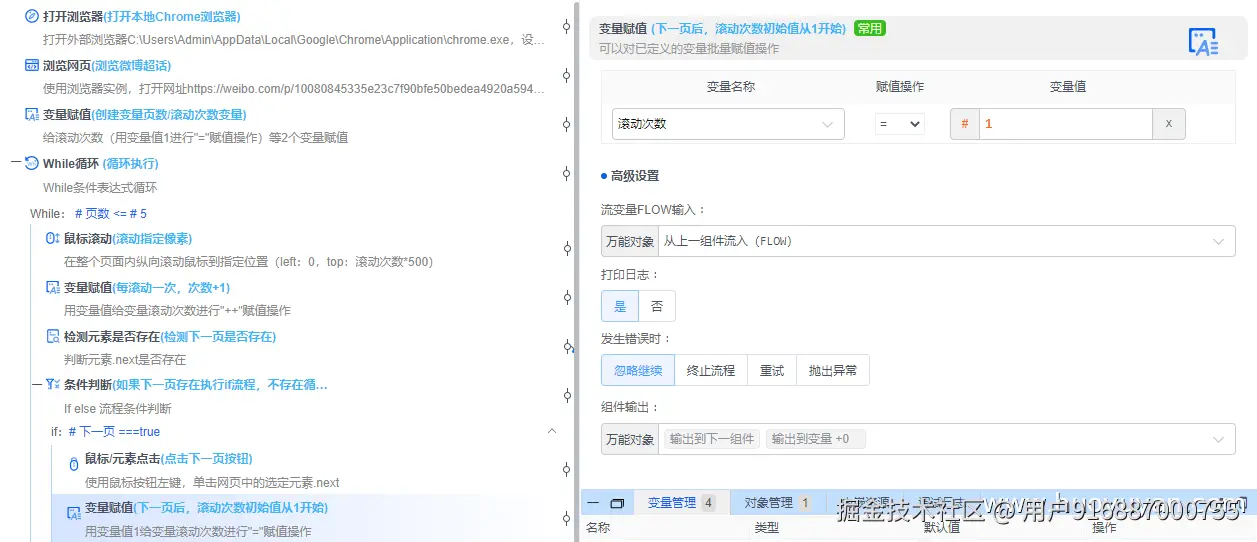Click the large 变量赋值 component icon in header
The height and width of the screenshot is (542, 1257).
click(1203, 42)
